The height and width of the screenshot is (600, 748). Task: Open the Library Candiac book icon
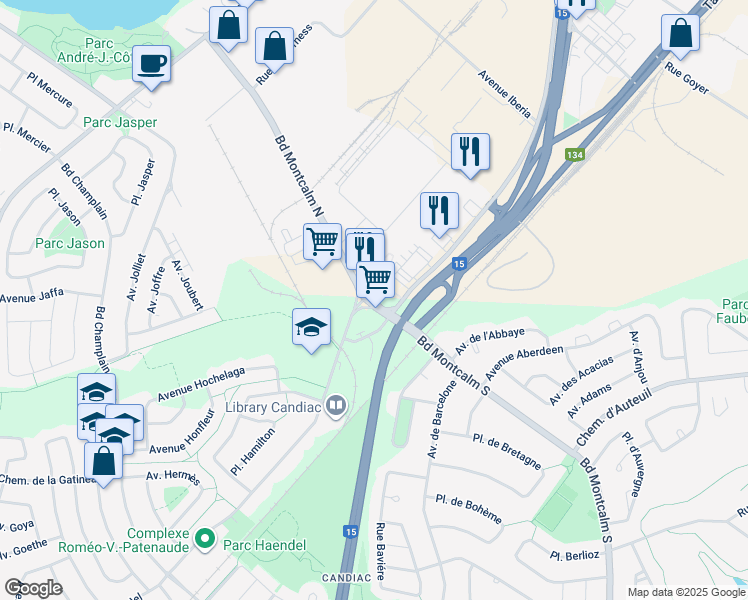pos(336,406)
